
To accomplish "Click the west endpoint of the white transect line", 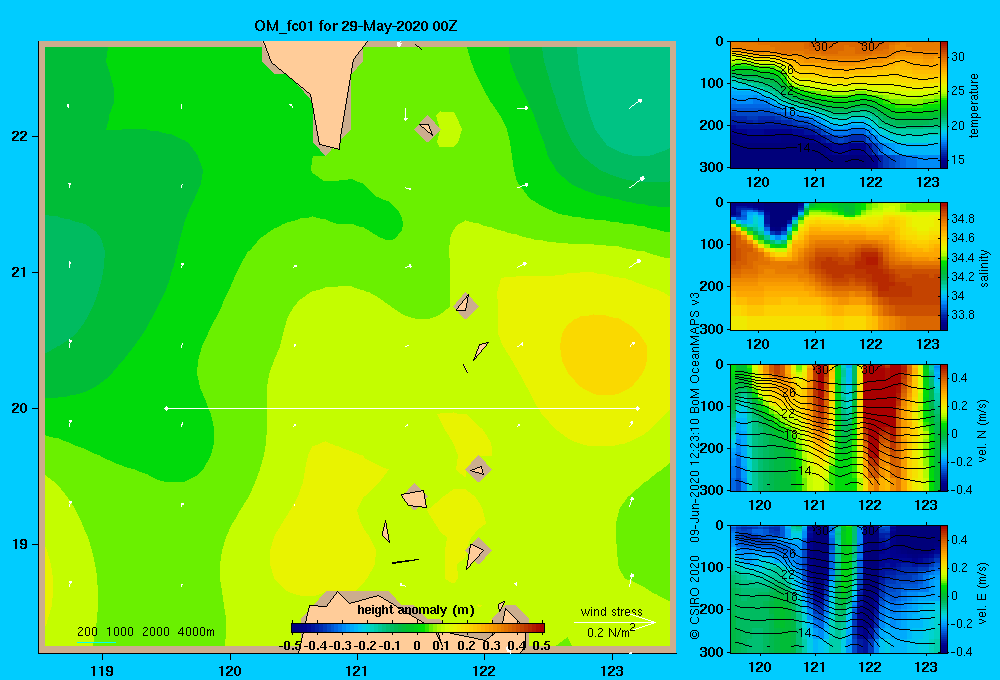I will click(x=166, y=408).
